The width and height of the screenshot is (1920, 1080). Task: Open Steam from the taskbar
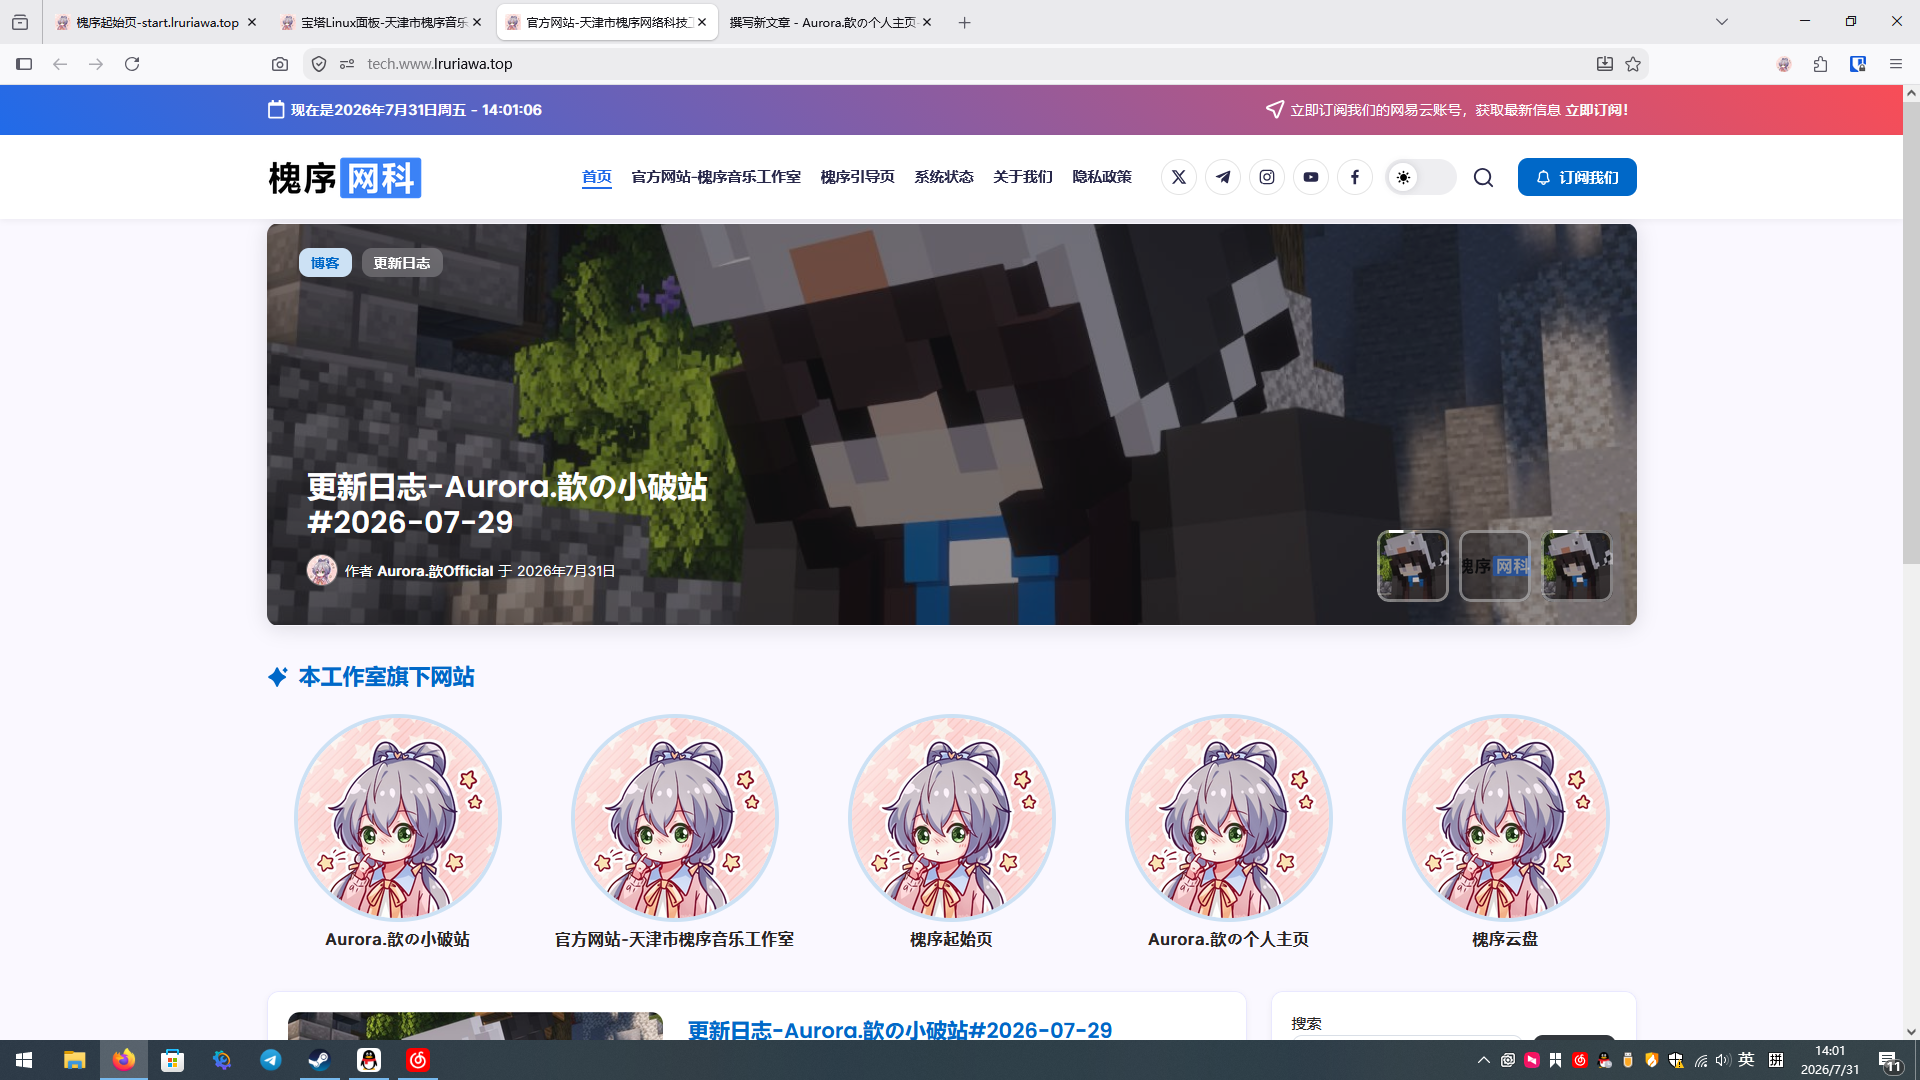[320, 1060]
